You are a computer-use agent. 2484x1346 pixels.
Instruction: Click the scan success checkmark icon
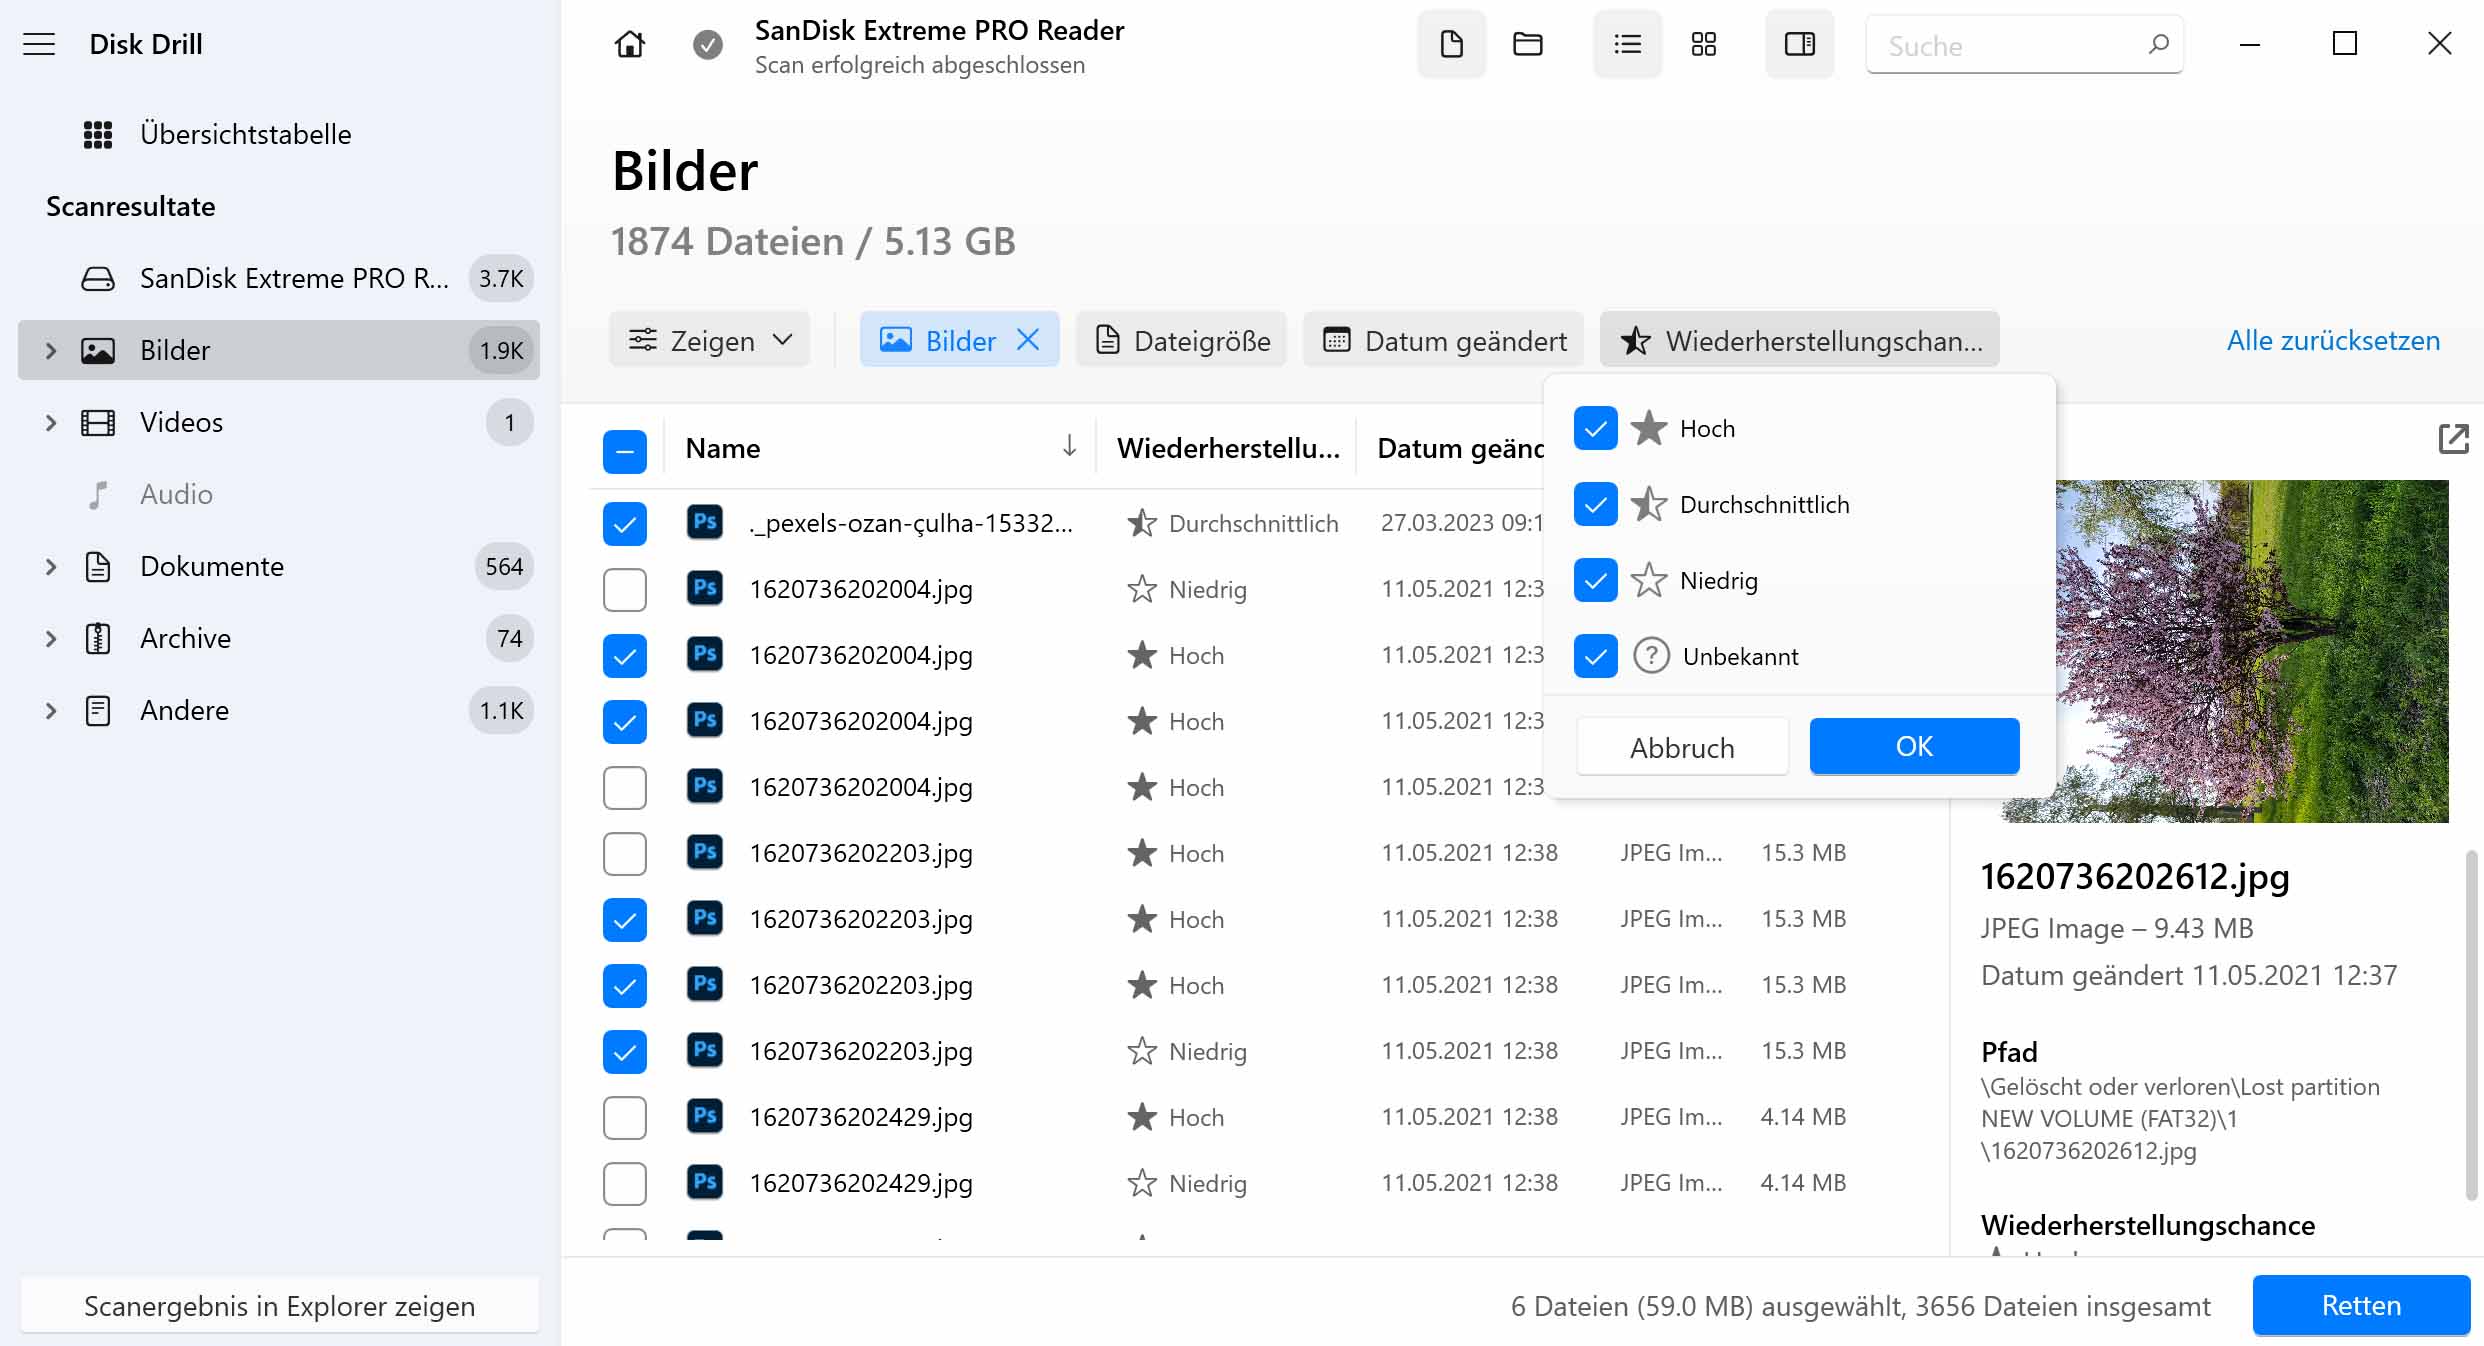point(708,45)
